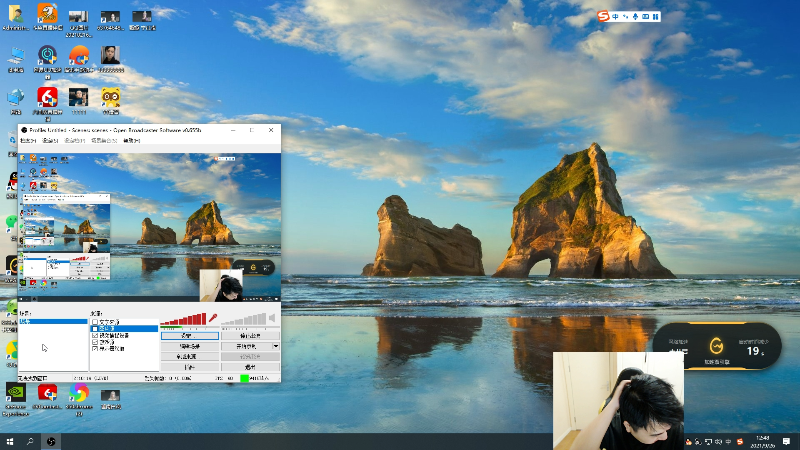Adjust the gray desktop volume bars
Viewport: 800px width, 450px height.
[243, 319]
